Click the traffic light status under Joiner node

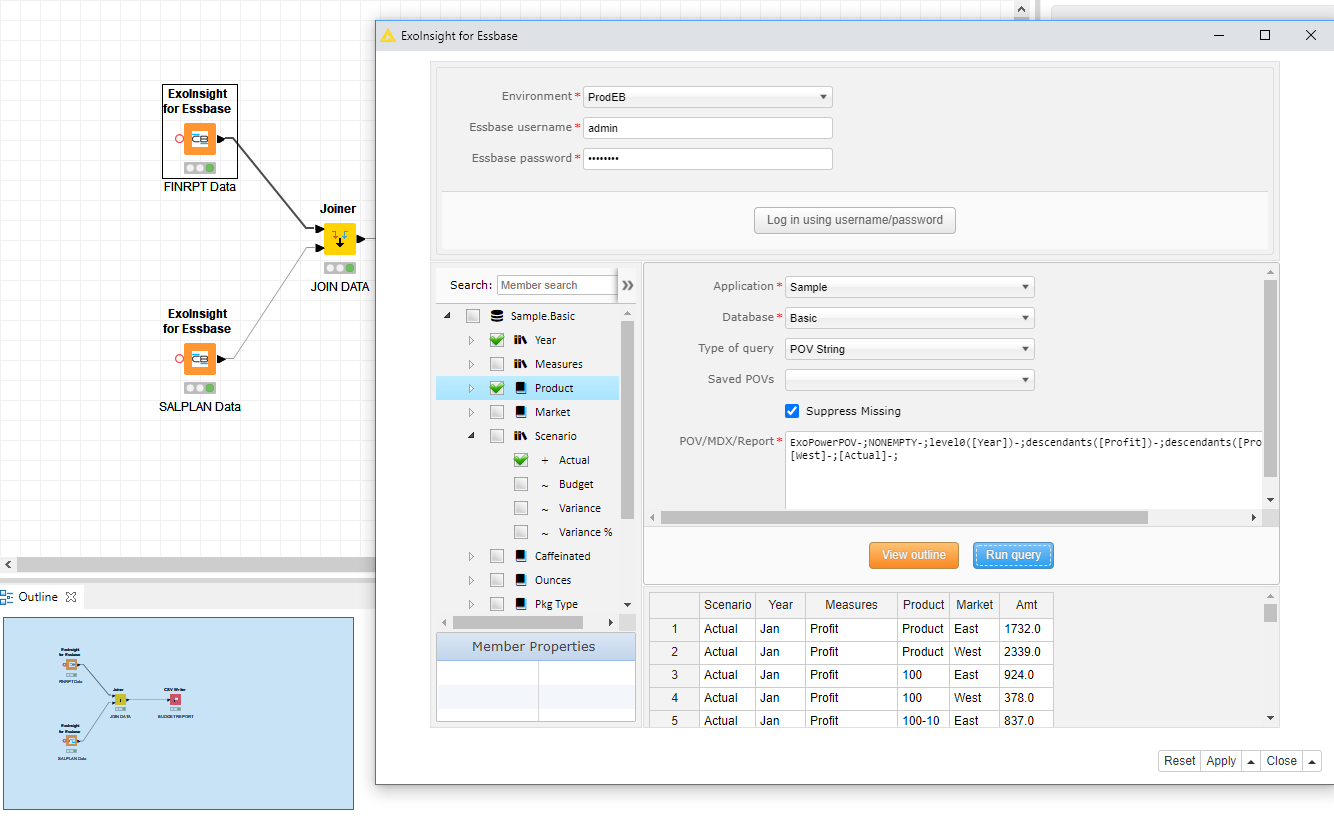[x=339, y=268]
